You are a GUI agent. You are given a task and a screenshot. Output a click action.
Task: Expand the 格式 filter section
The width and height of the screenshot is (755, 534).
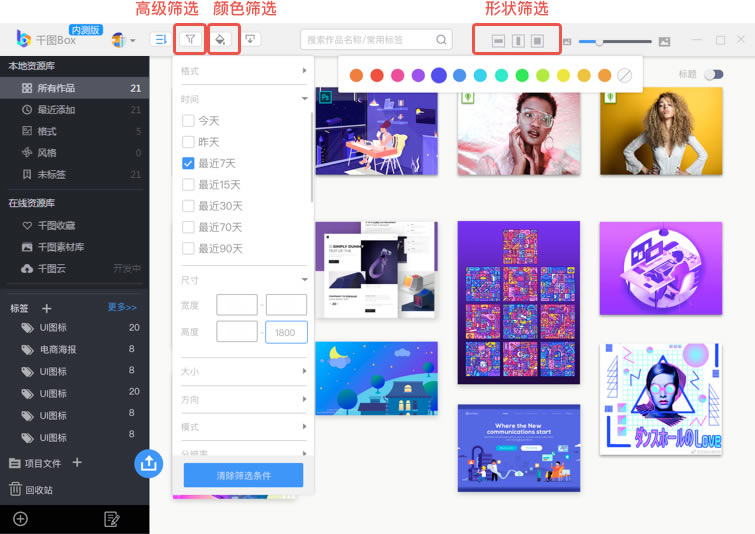[243, 71]
